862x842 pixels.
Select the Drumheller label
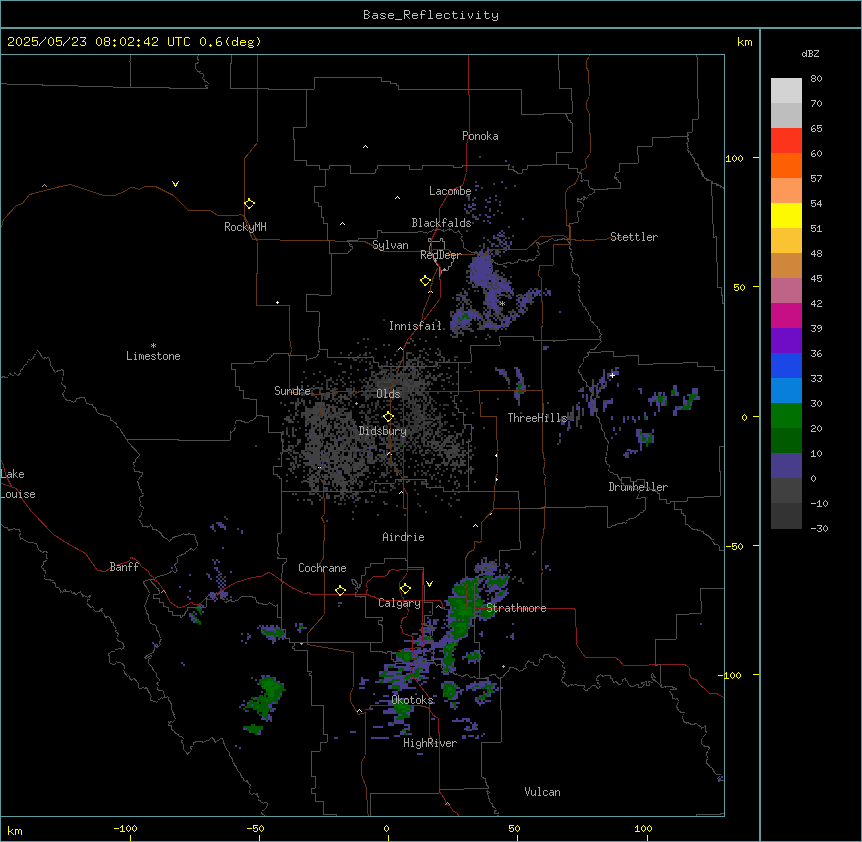coord(638,487)
